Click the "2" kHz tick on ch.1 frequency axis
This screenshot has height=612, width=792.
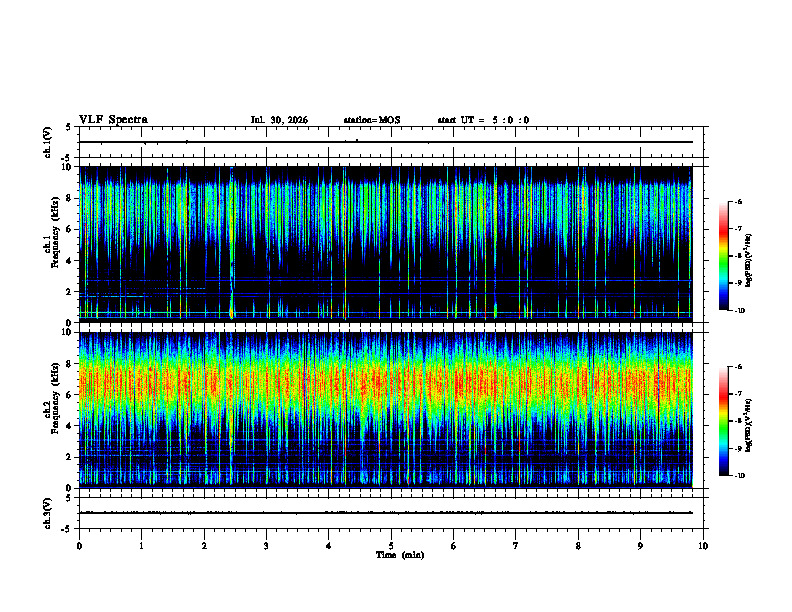click(70, 292)
